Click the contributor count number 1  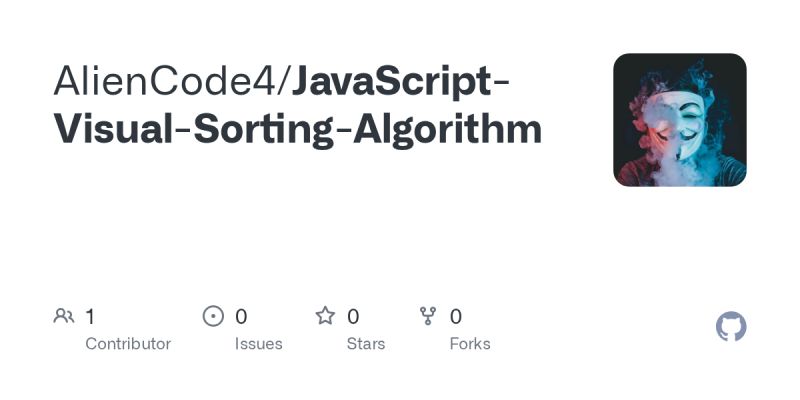90,317
